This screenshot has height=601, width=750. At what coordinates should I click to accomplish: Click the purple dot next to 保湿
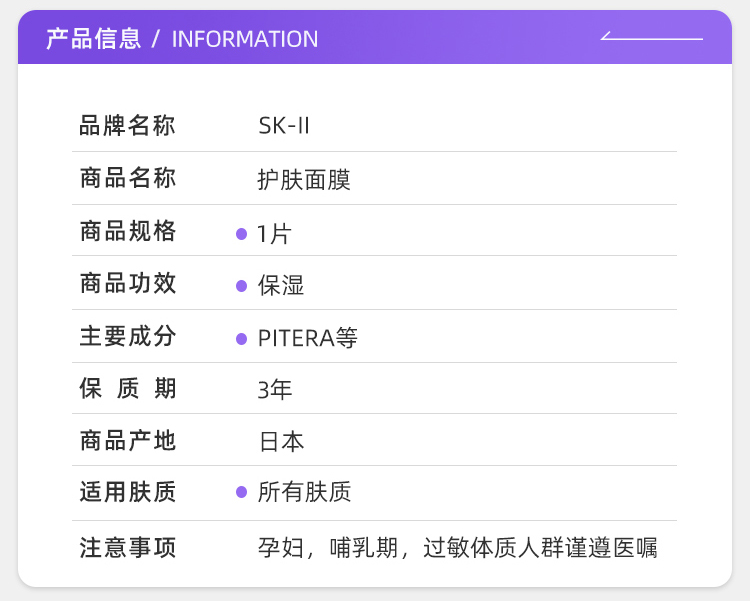pos(241,286)
